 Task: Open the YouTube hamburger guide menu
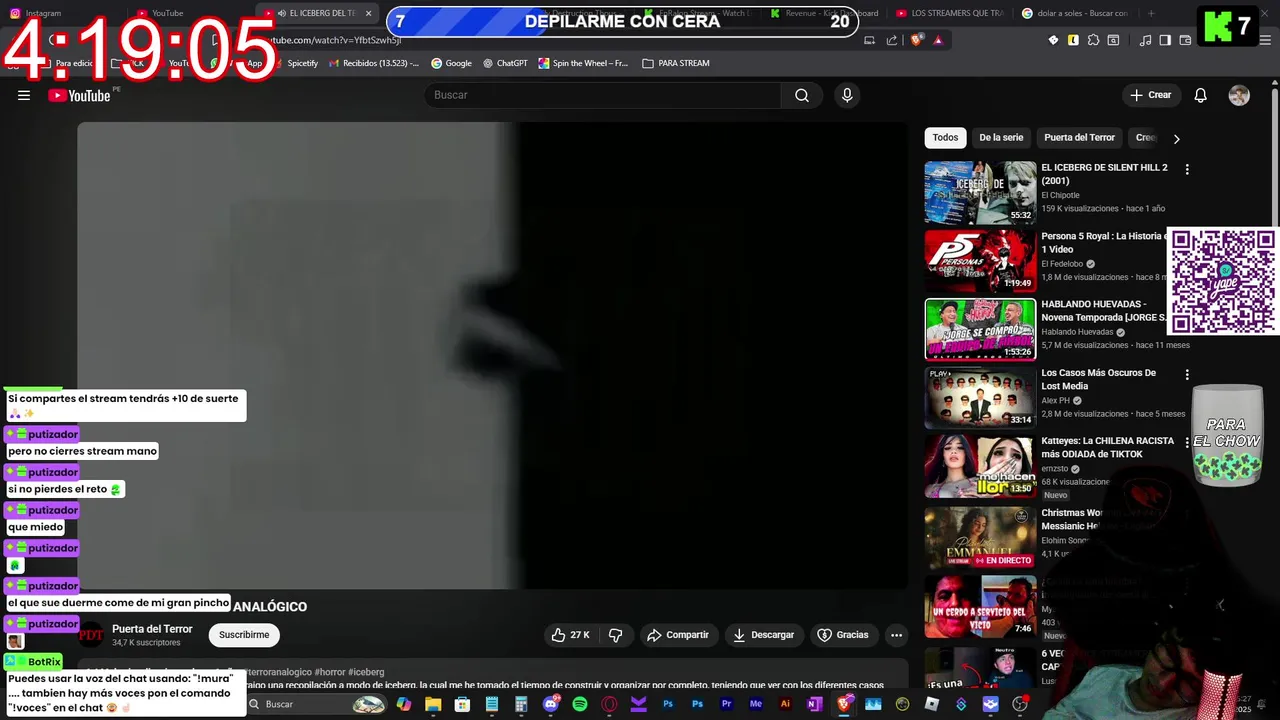click(x=24, y=95)
